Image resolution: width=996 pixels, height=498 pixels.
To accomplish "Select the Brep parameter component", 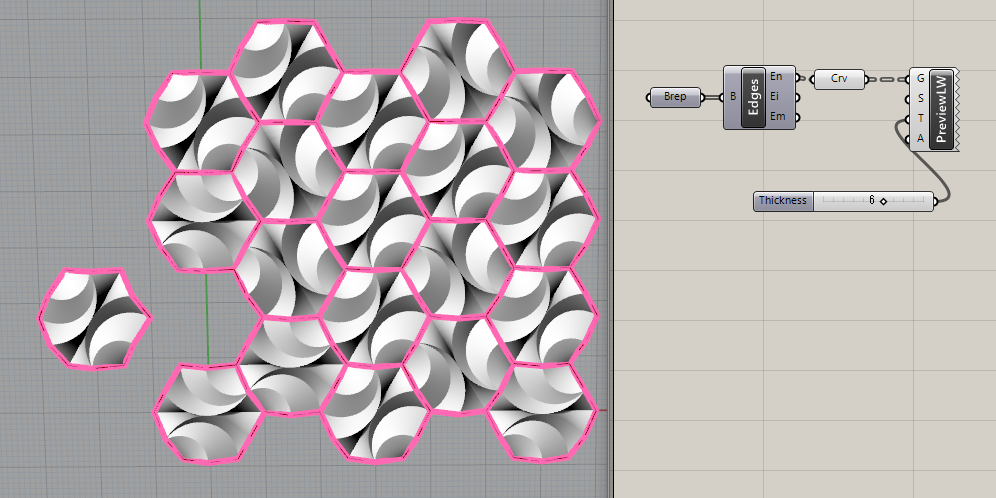I will pyautogui.click(x=675, y=97).
